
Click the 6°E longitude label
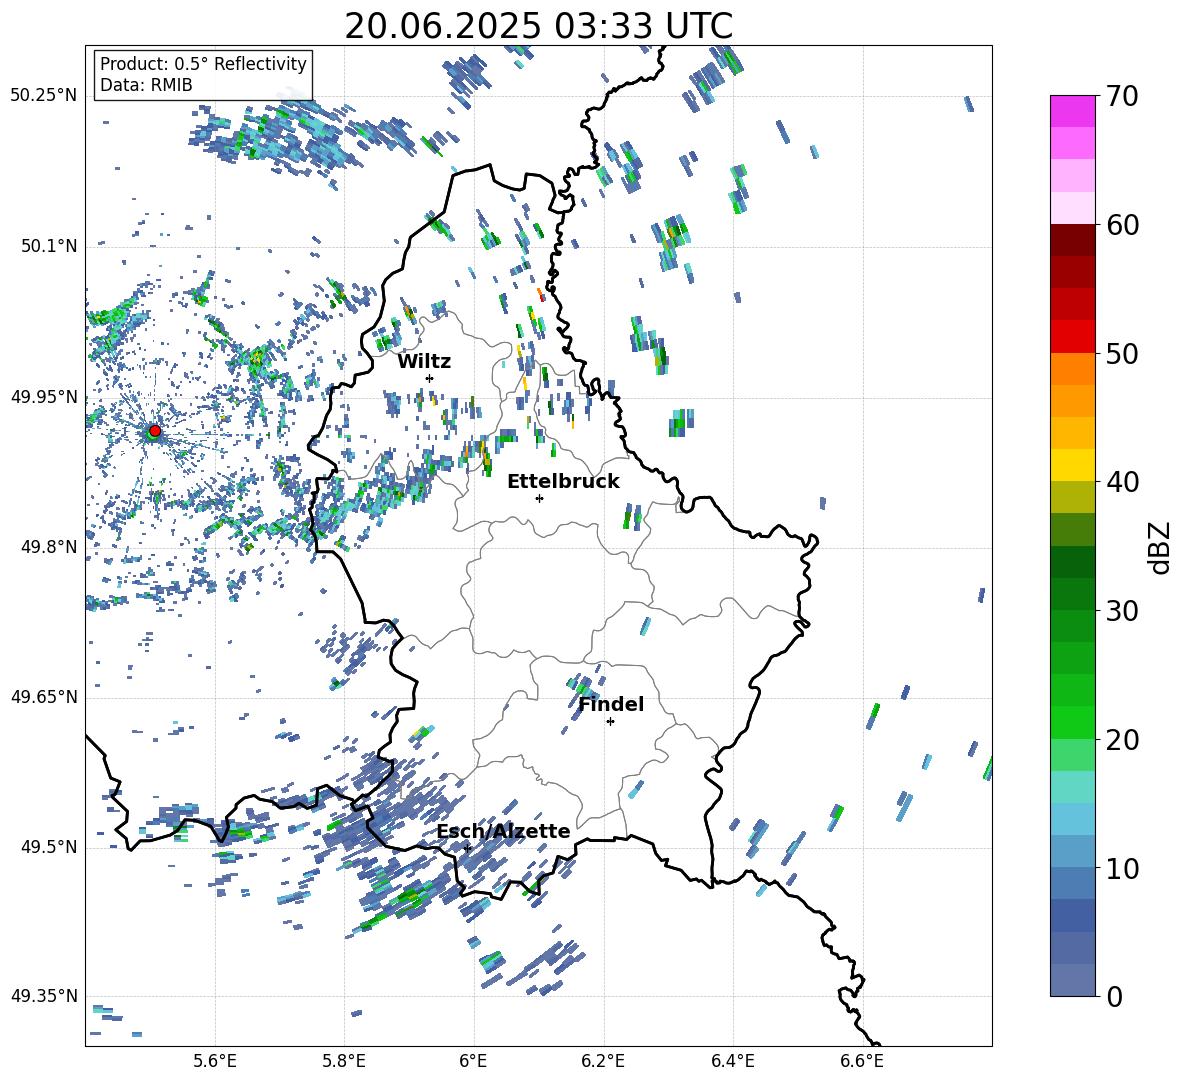(x=473, y=1061)
